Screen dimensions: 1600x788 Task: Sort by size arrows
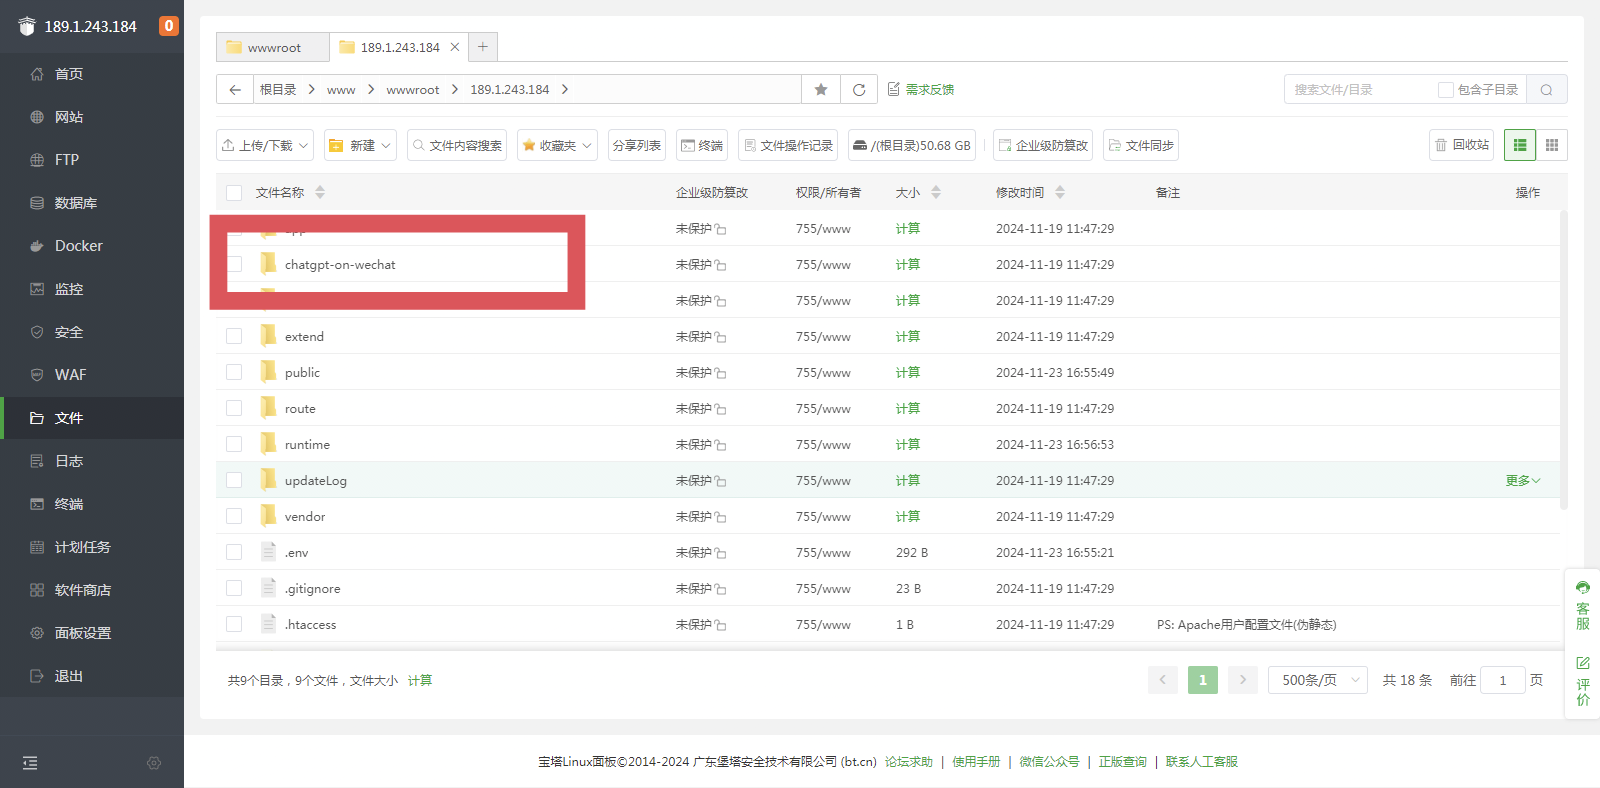[x=936, y=192]
